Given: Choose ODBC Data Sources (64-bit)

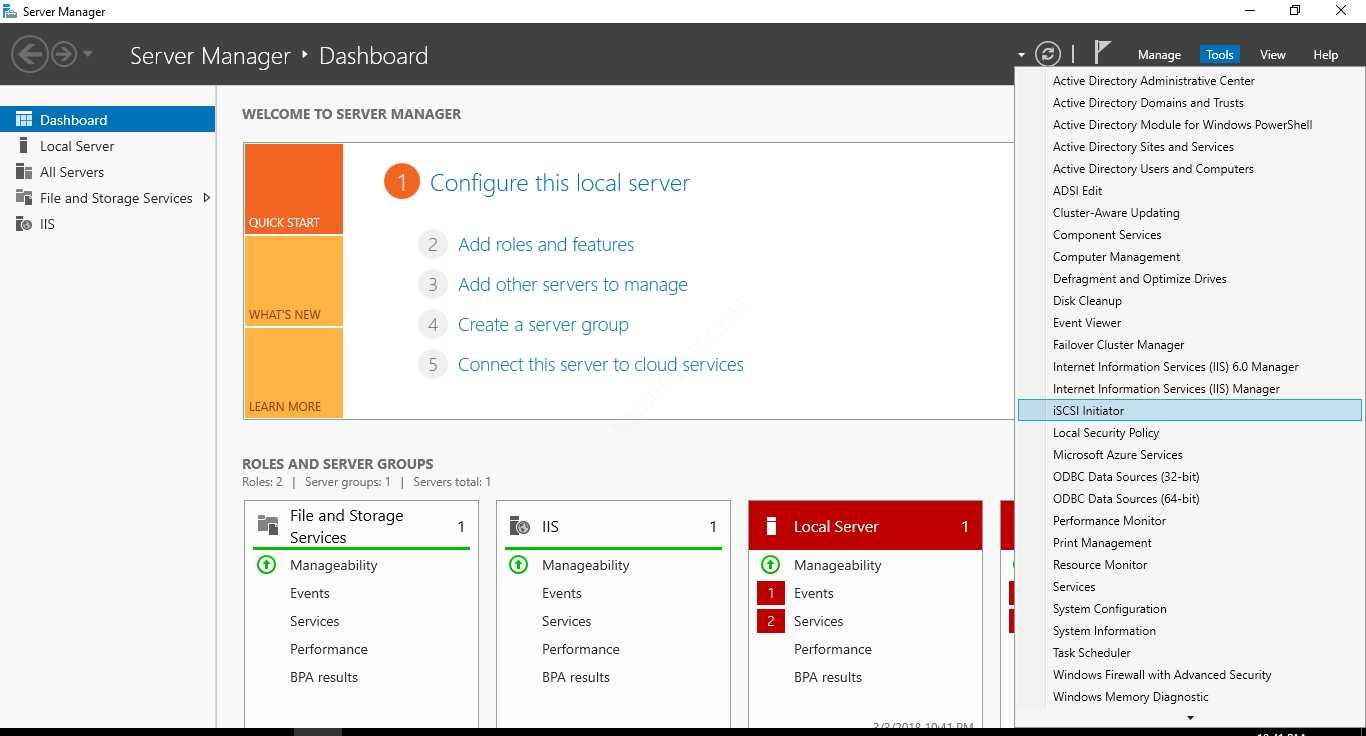Looking at the screenshot, I should tap(1190, 499).
